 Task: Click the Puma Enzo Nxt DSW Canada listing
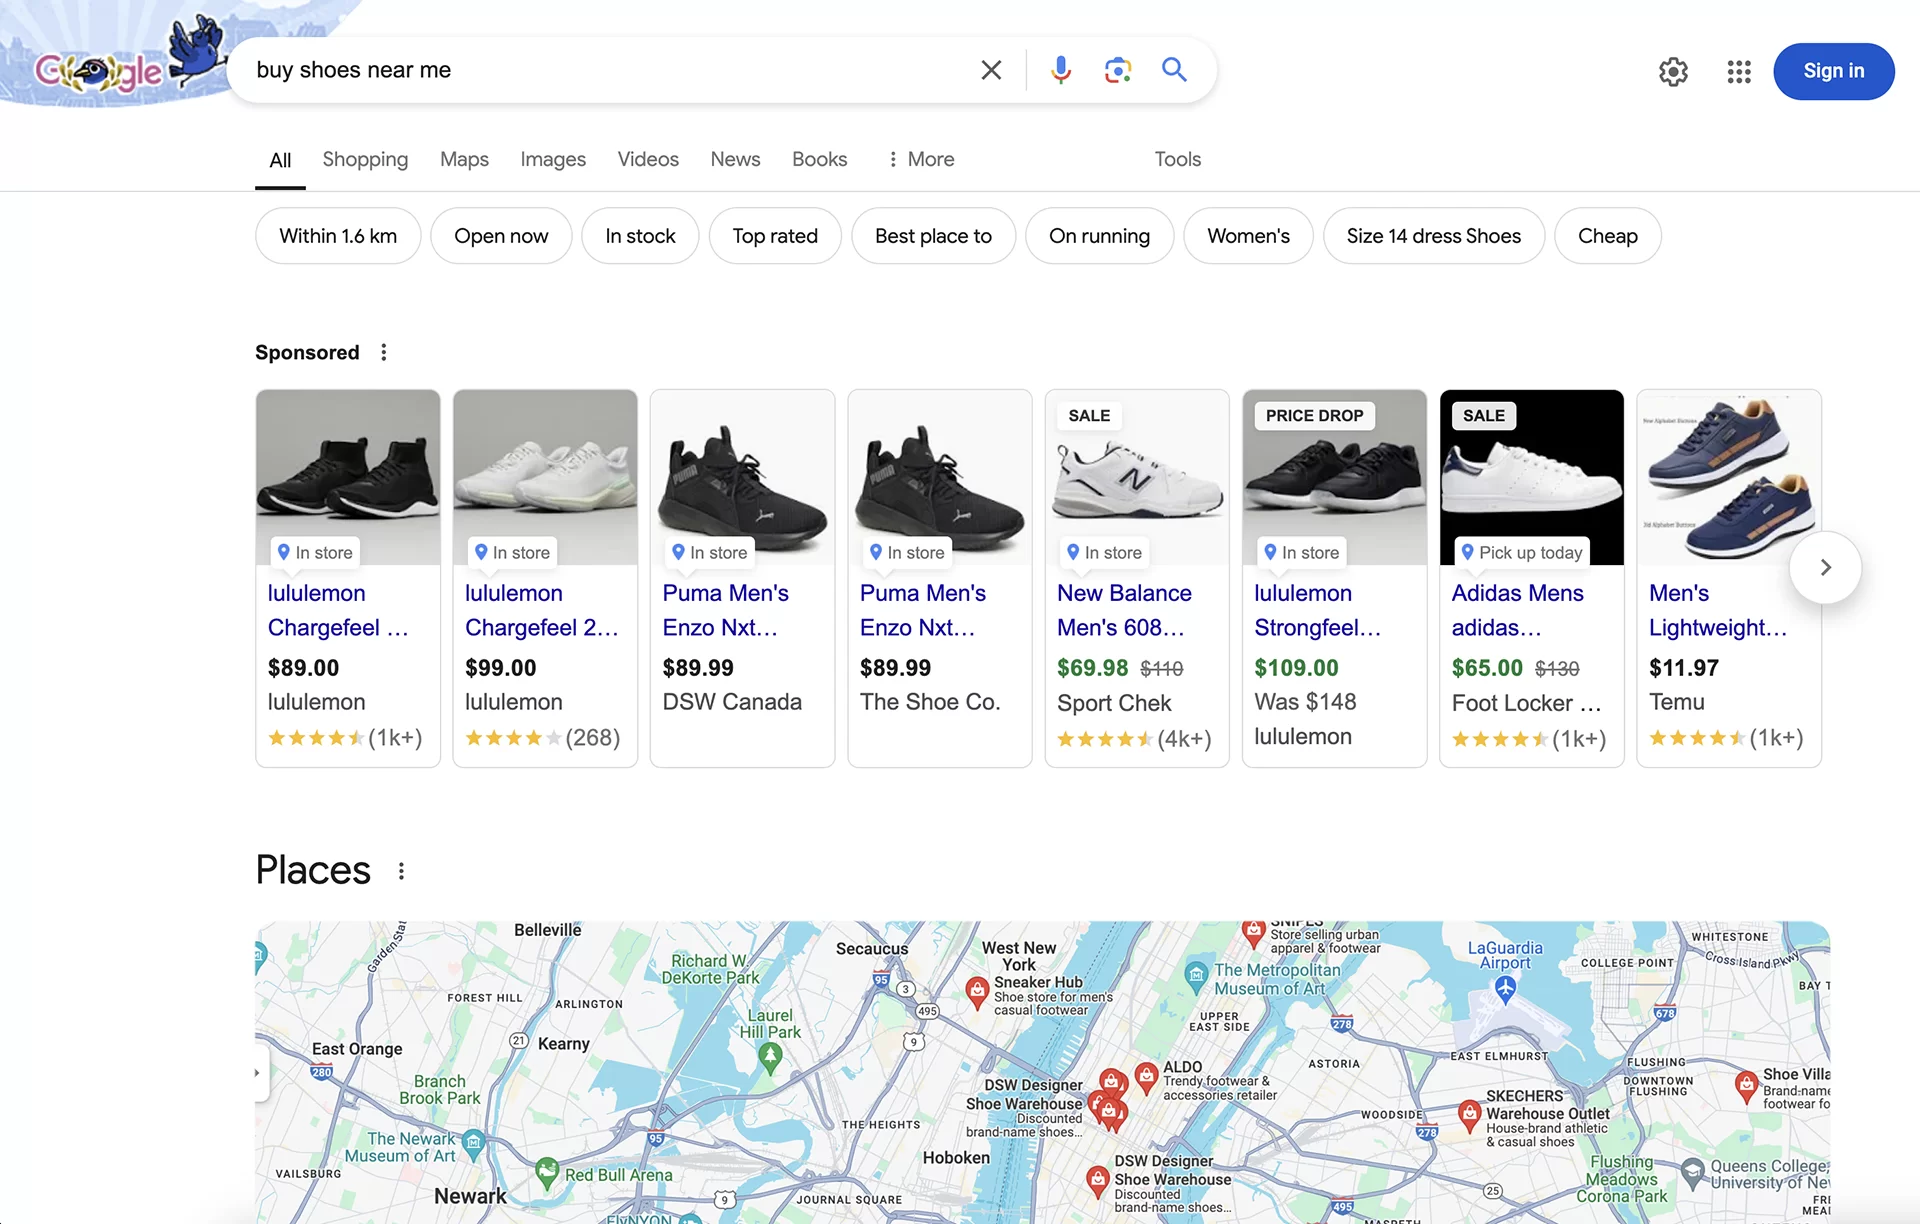(742, 578)
